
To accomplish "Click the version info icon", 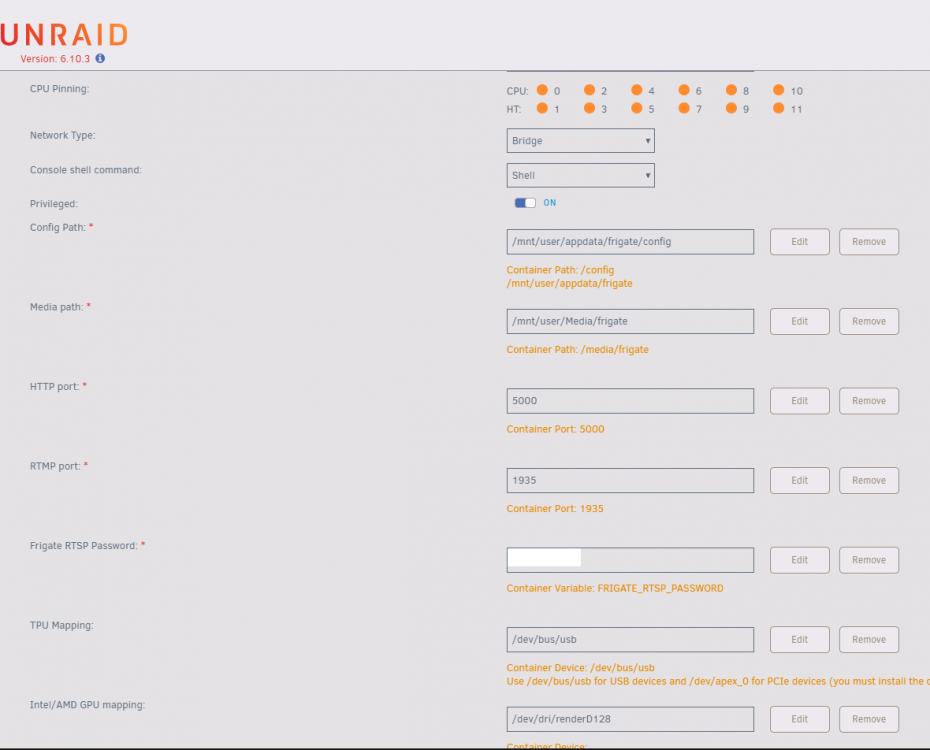I will [x=100, y=58].
